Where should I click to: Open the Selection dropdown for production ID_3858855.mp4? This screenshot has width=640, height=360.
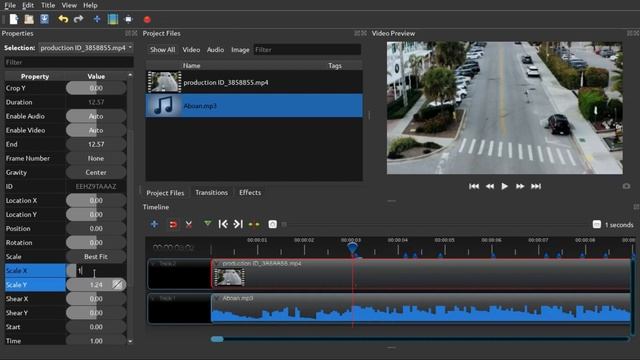click(86, 48)
